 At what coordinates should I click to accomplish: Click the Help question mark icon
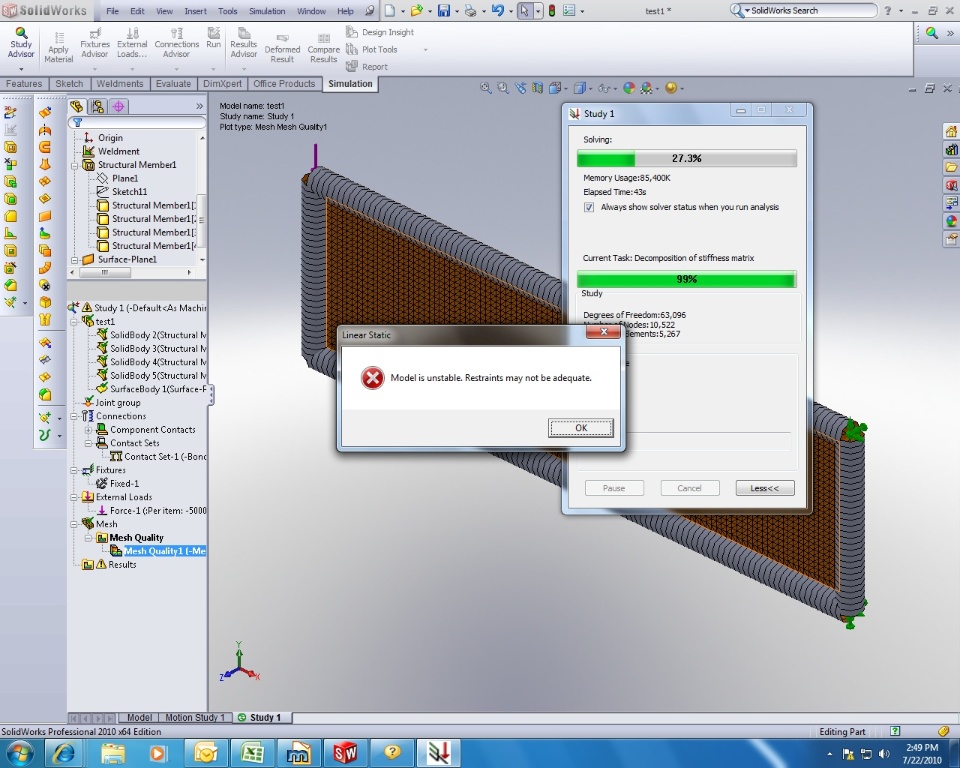pos(887,10)
